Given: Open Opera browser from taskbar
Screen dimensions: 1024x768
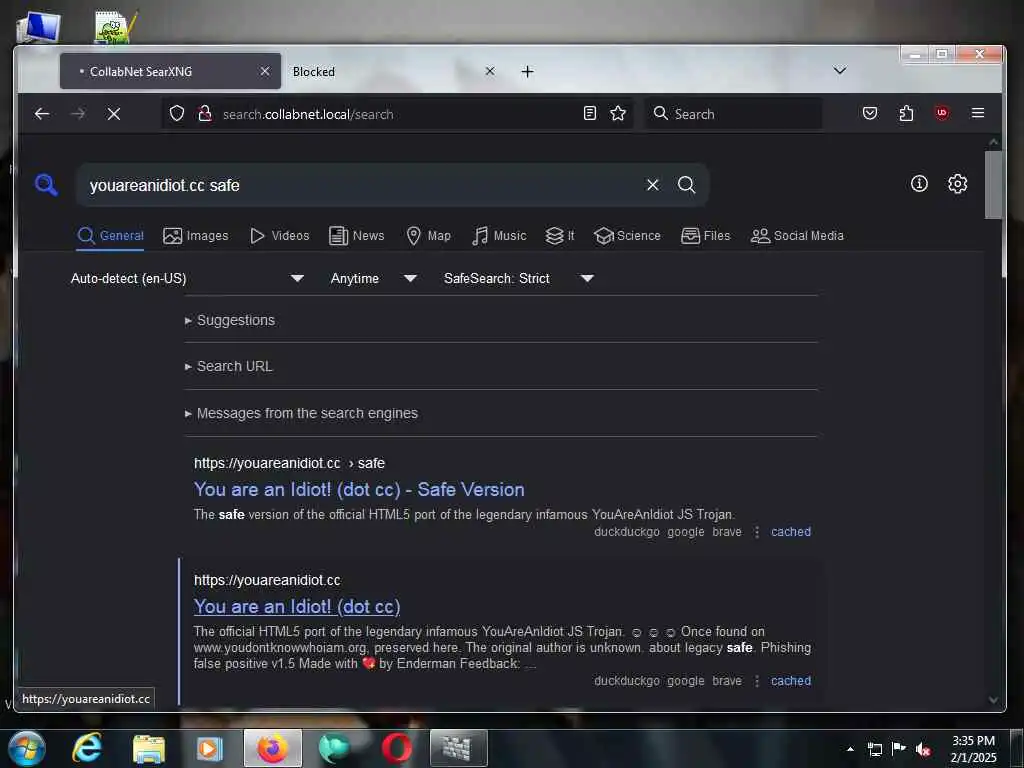Looking at the screenshot, I should click(x=396, y=748).
